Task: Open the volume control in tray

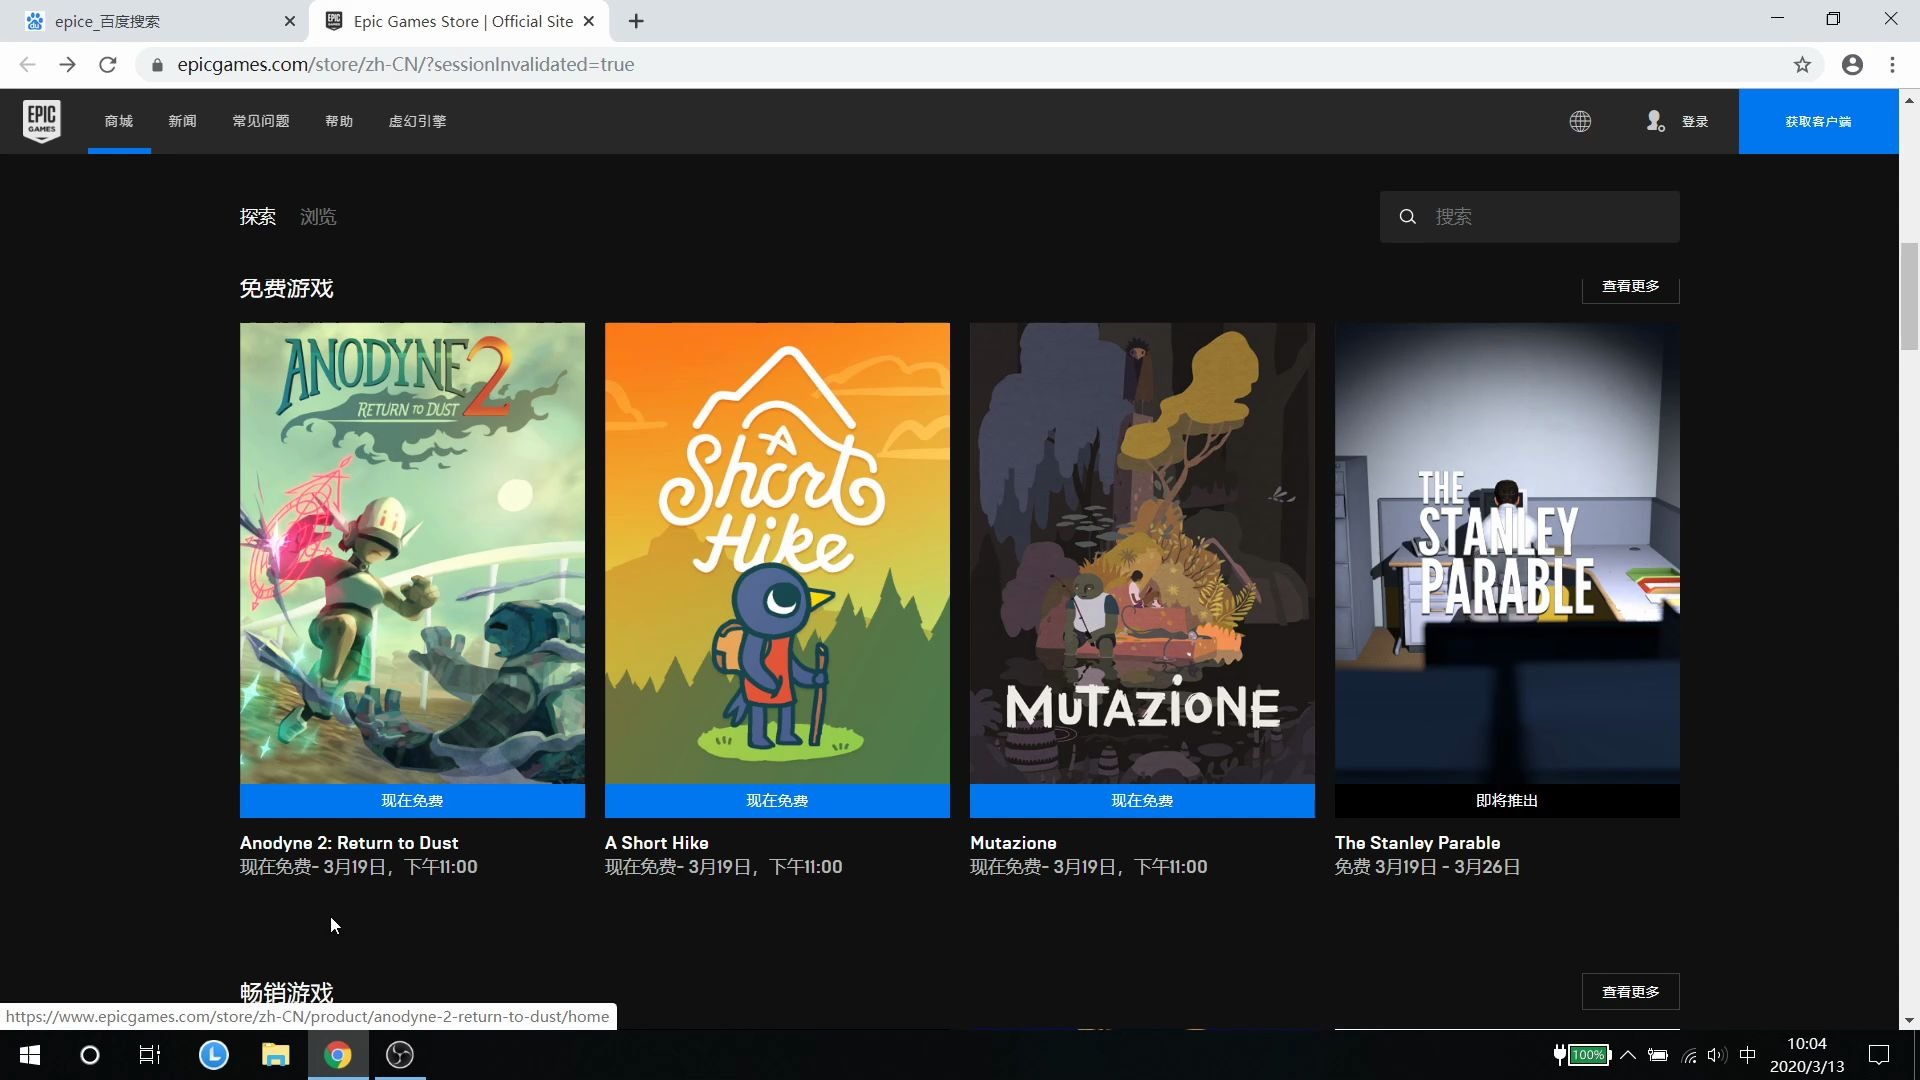Action: point(1717,1055)
